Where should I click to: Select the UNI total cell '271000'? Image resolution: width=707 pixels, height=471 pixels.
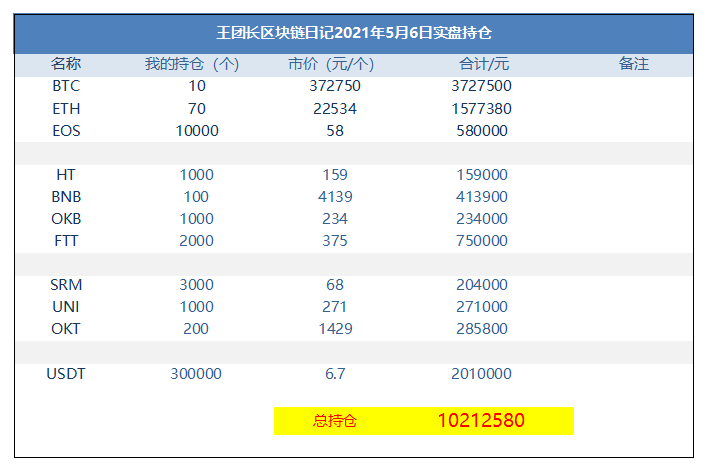pyautogui.click(x=482, y=306)
